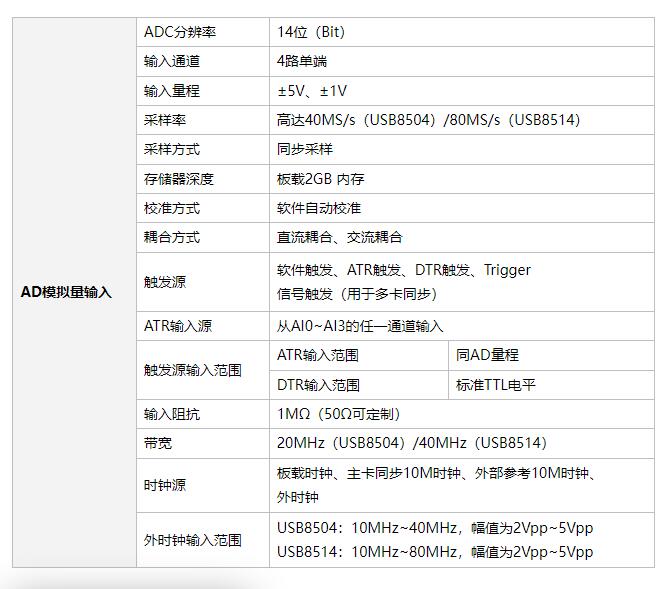Click the 1MΩ（50Ω可定制）impedance value

tap(338, 414)
